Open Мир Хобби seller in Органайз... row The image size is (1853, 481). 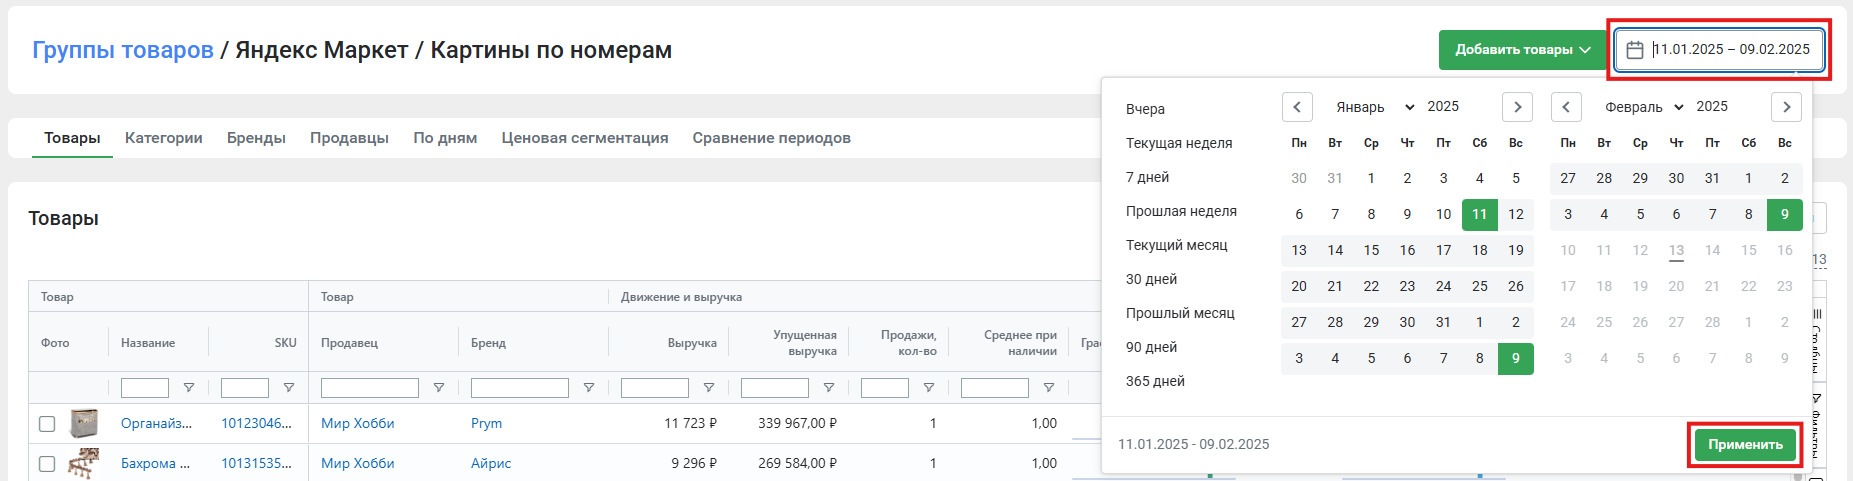(x=358, y=424)
